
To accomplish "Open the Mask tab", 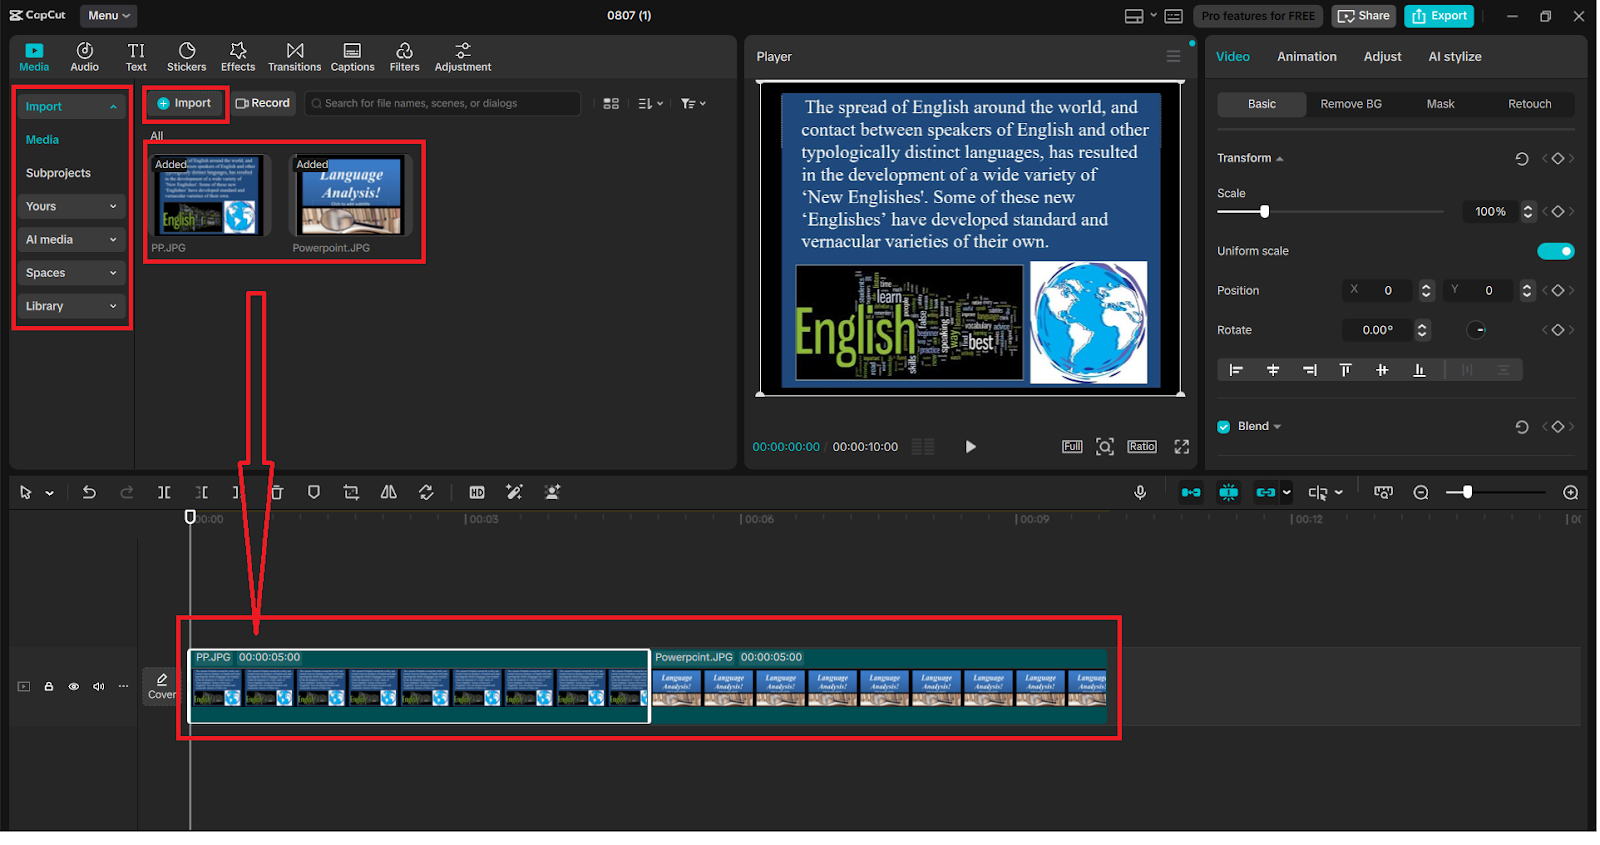I will [1440, 104].
